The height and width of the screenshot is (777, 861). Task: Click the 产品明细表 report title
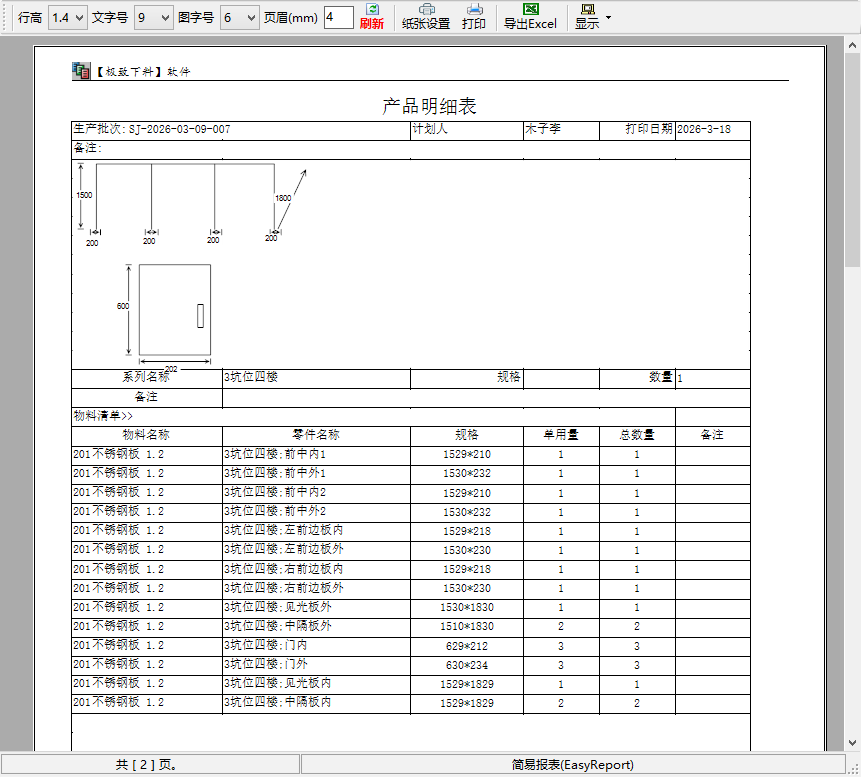[x=429, y=105]
